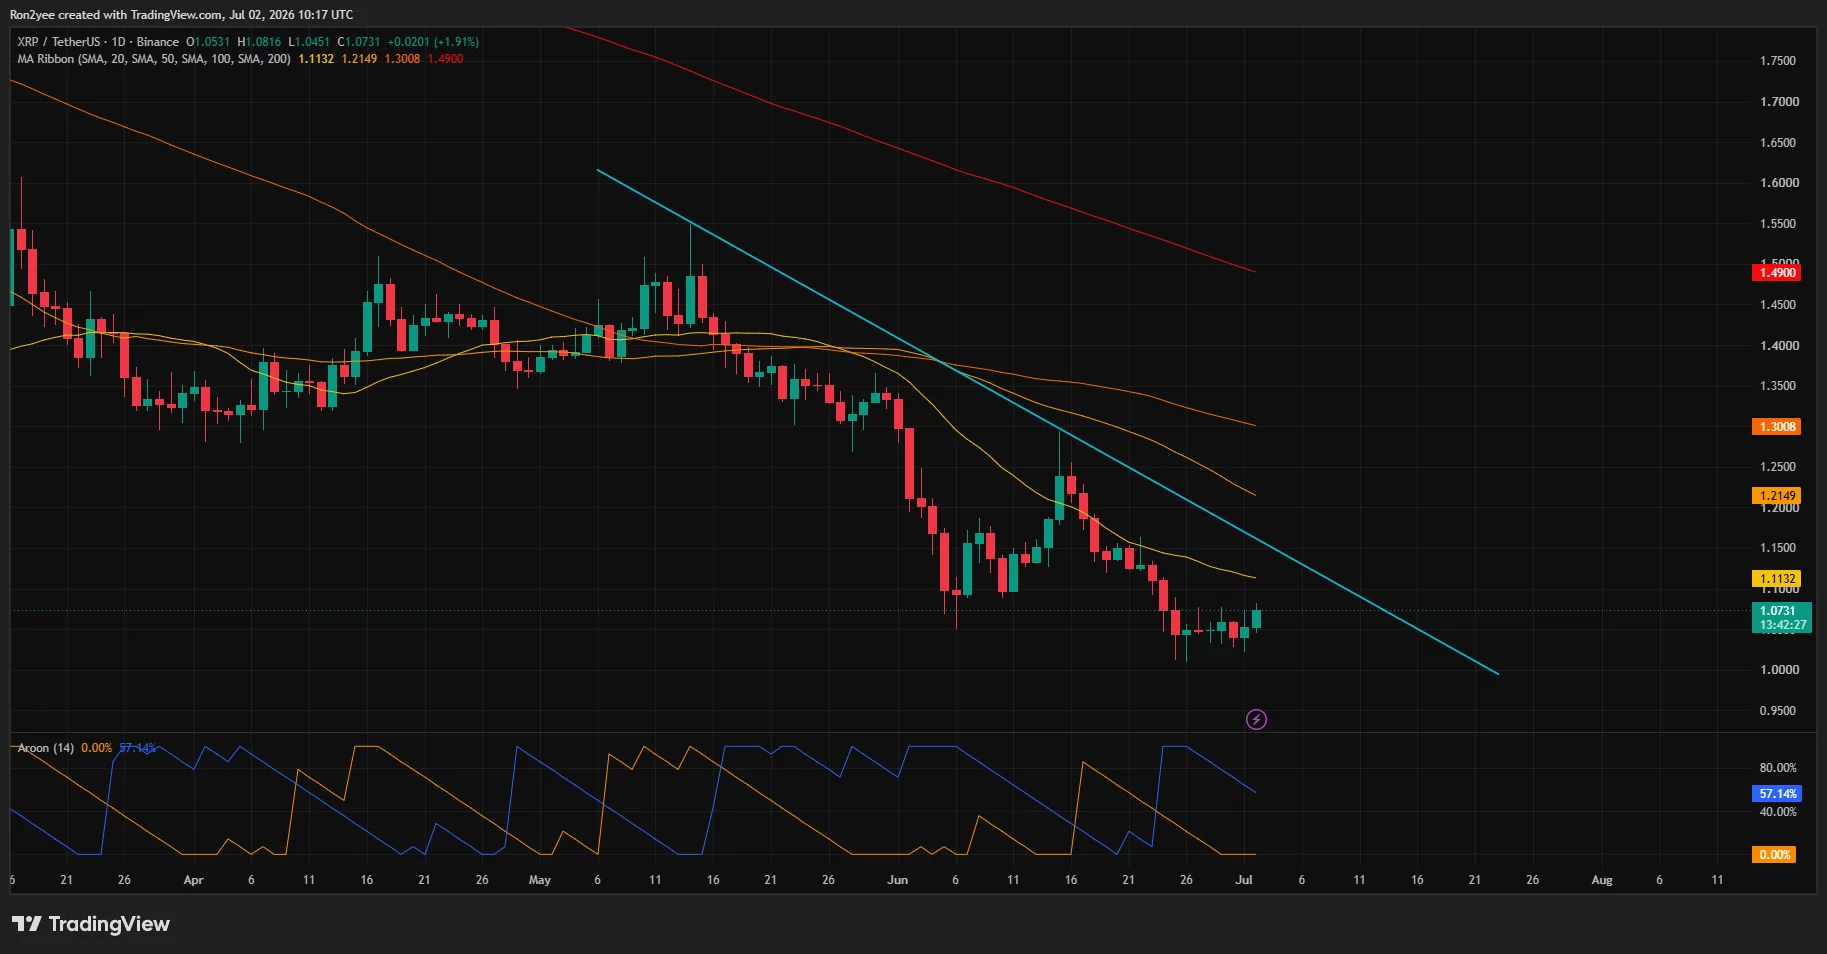This screenshot has height=954, width=1827.
Task: Click the green 1.0731 current price label
Action: click(1782, 618)
